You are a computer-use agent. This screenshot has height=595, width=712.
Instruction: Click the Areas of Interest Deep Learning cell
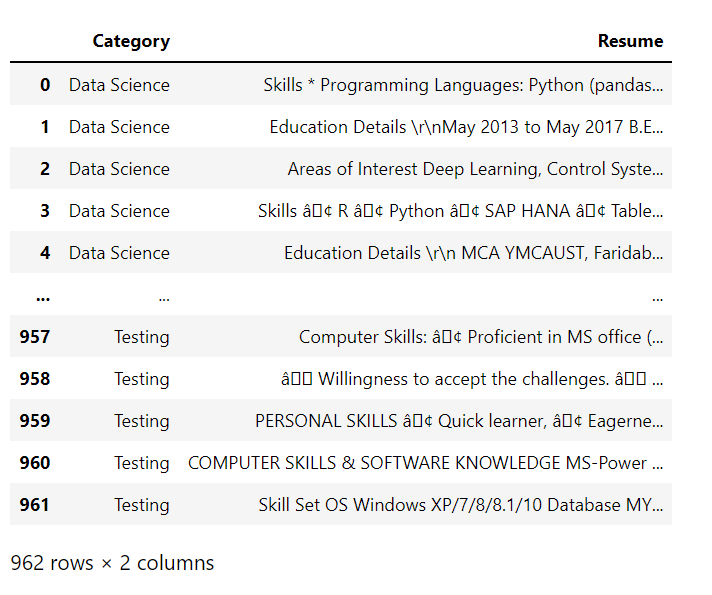click(475, 169)
